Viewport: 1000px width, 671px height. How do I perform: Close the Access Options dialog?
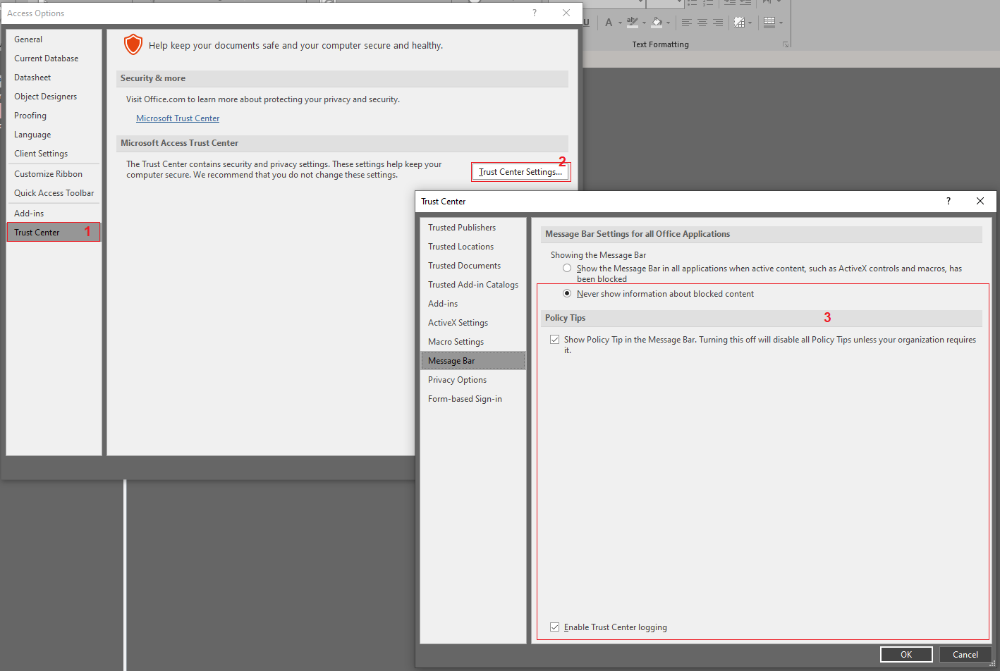point(566,13)
